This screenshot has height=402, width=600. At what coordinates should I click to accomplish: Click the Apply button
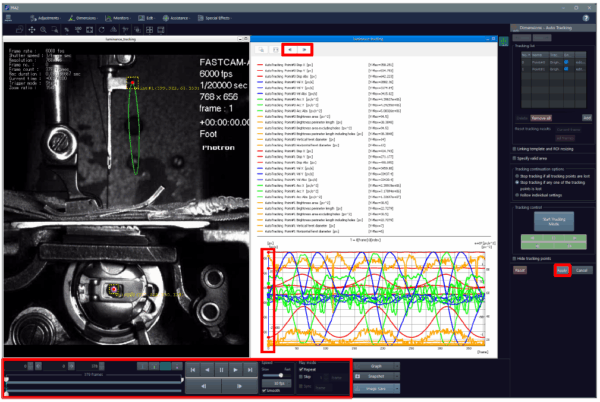(563, 270)
